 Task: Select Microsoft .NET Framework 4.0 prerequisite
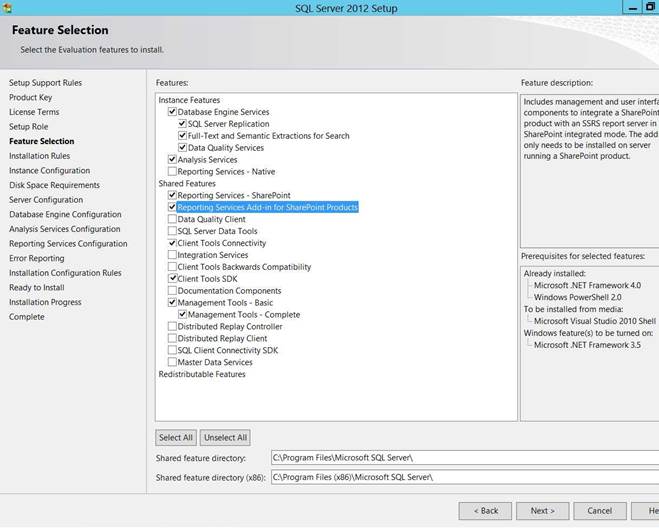click(587, 285)
